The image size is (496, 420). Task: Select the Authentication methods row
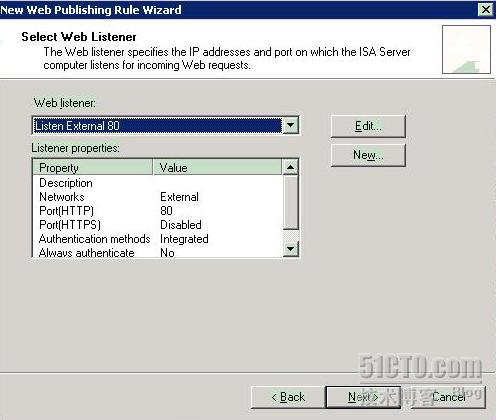click(158, 239)
